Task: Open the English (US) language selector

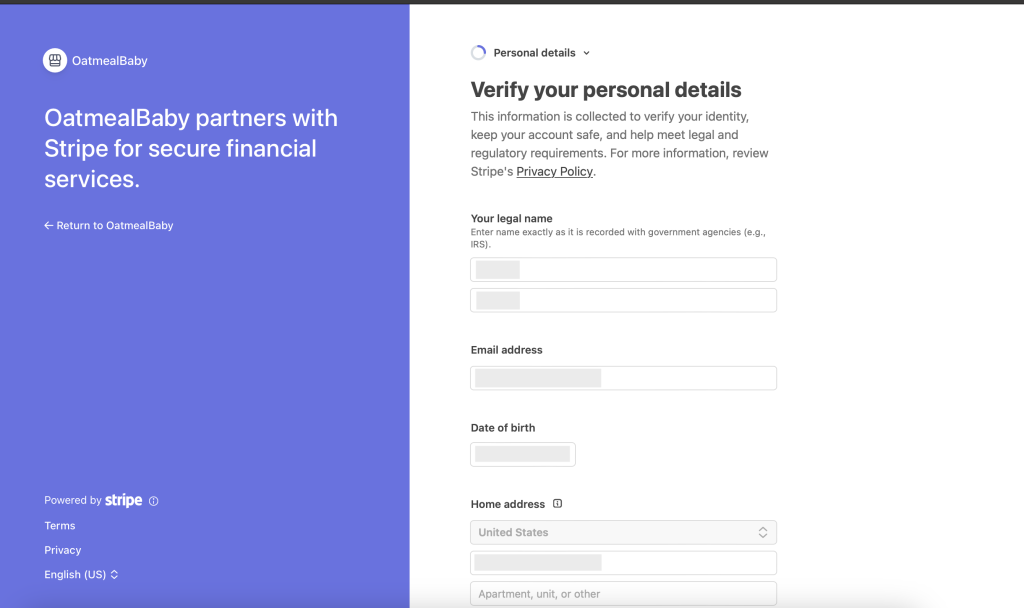Action: point(81,575)
